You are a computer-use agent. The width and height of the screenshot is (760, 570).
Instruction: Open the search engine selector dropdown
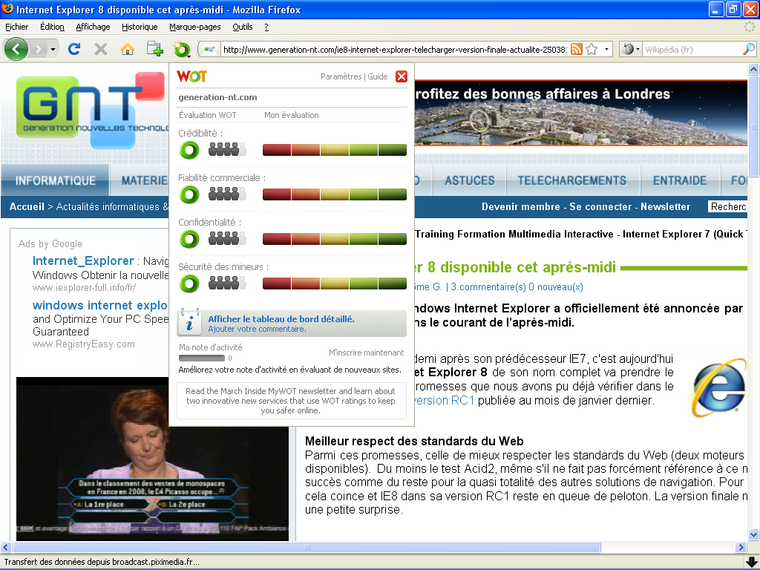pos(631,49)
